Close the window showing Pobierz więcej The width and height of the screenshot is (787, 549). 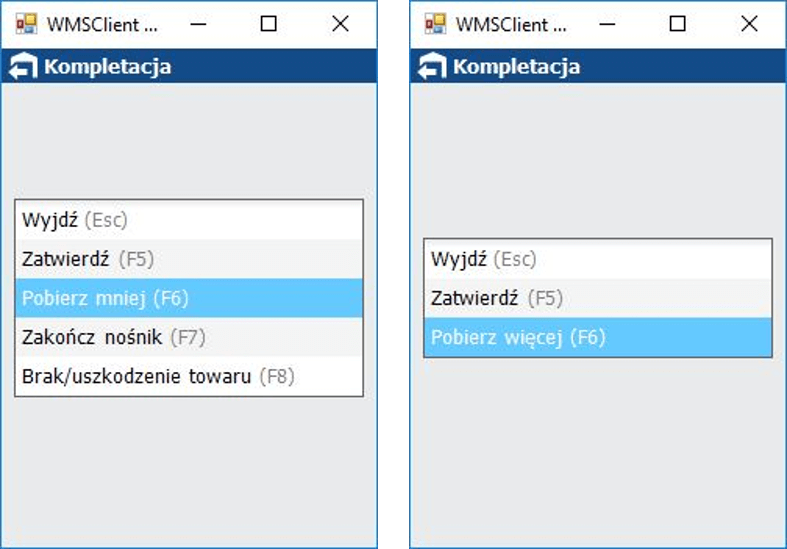[x=749, y=24]
